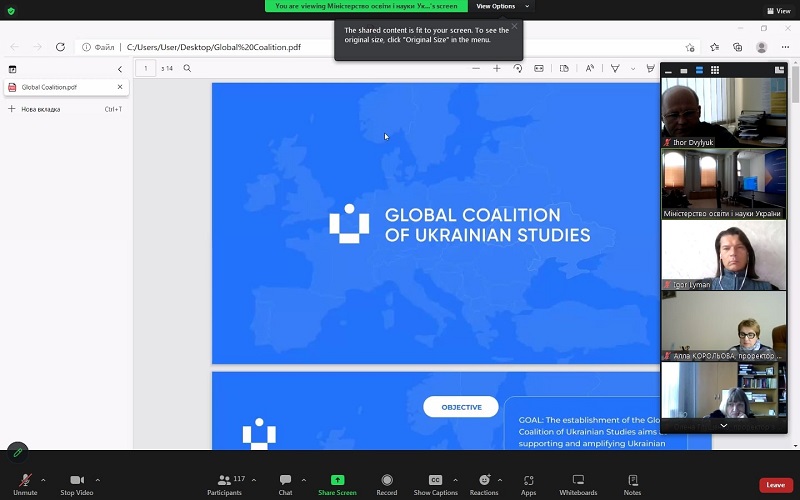Reload the PDF page in browser
Screen dimensions: 800x500
(x=60, y=47)
